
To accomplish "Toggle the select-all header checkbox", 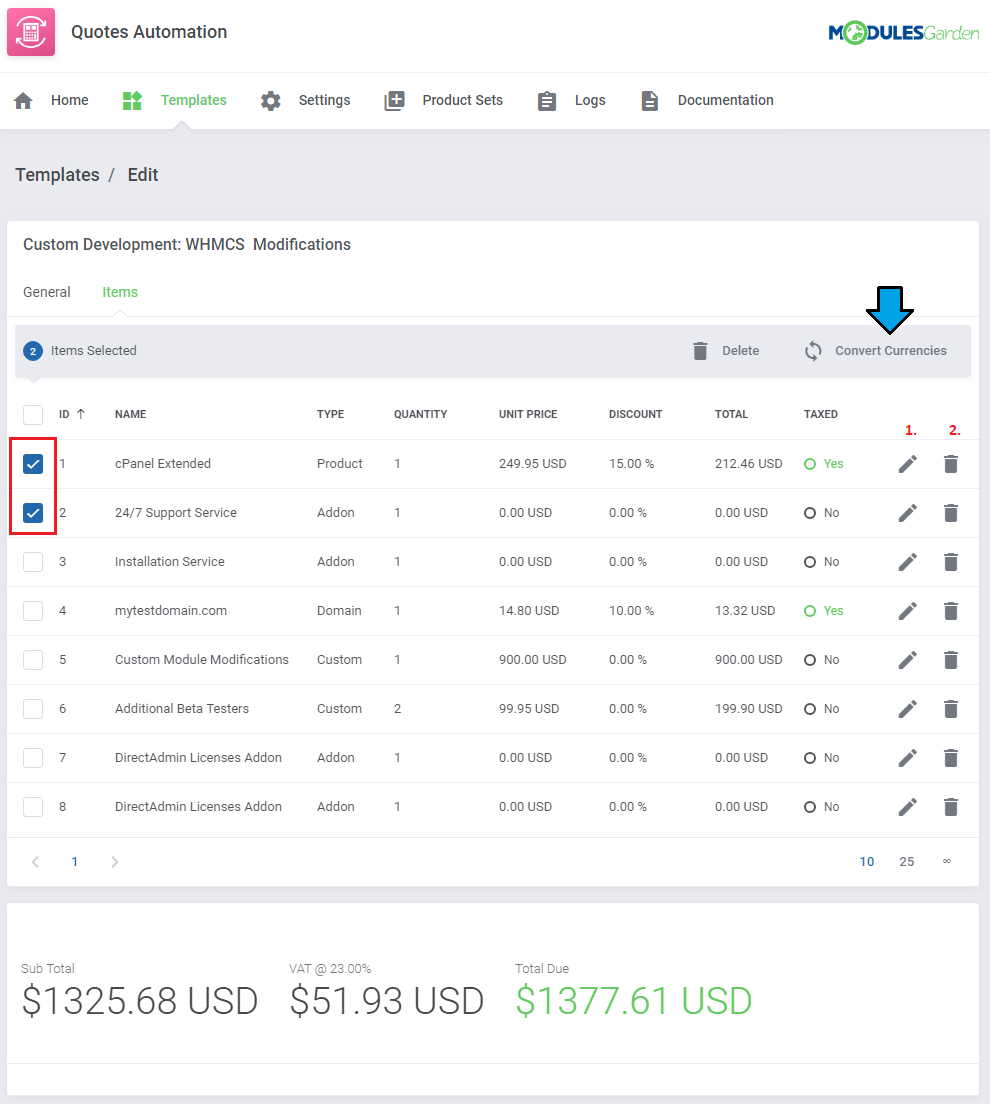I will point(33,415).
